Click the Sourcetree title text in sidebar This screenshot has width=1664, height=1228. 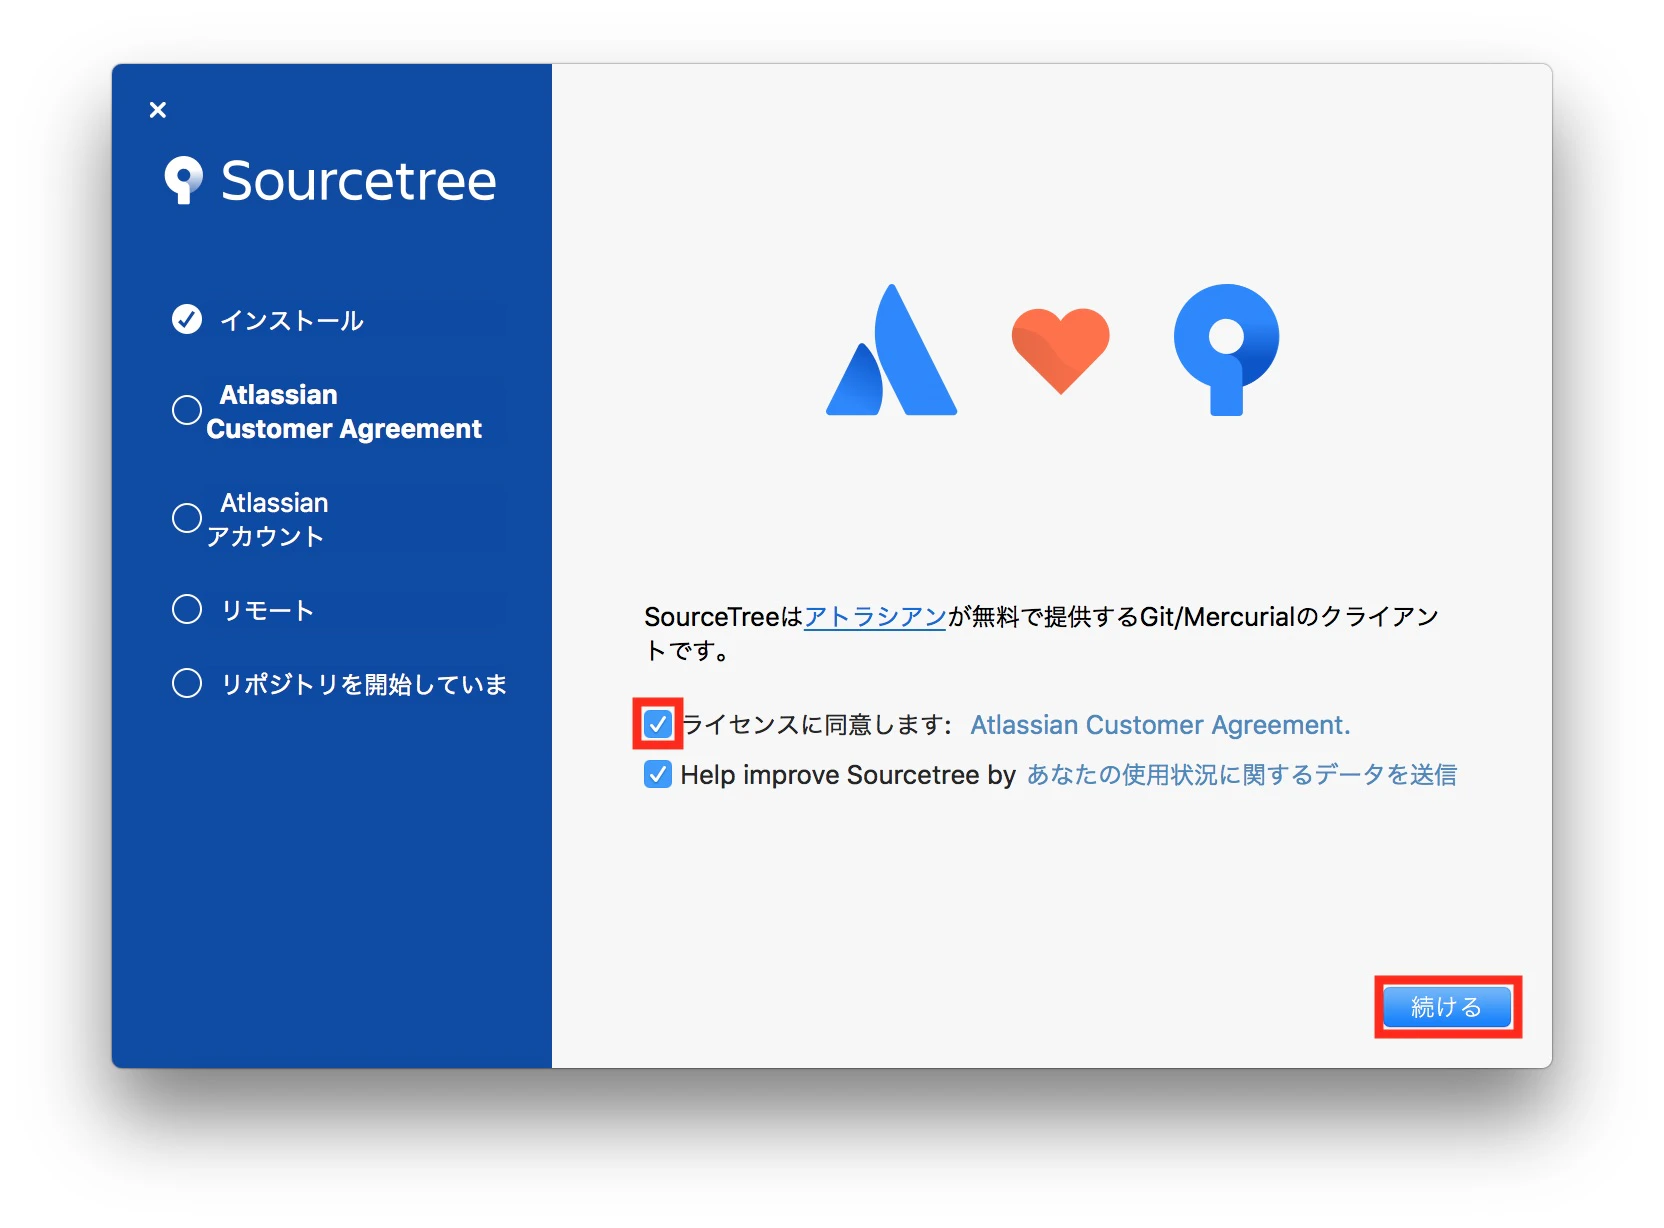click(358, 181)
